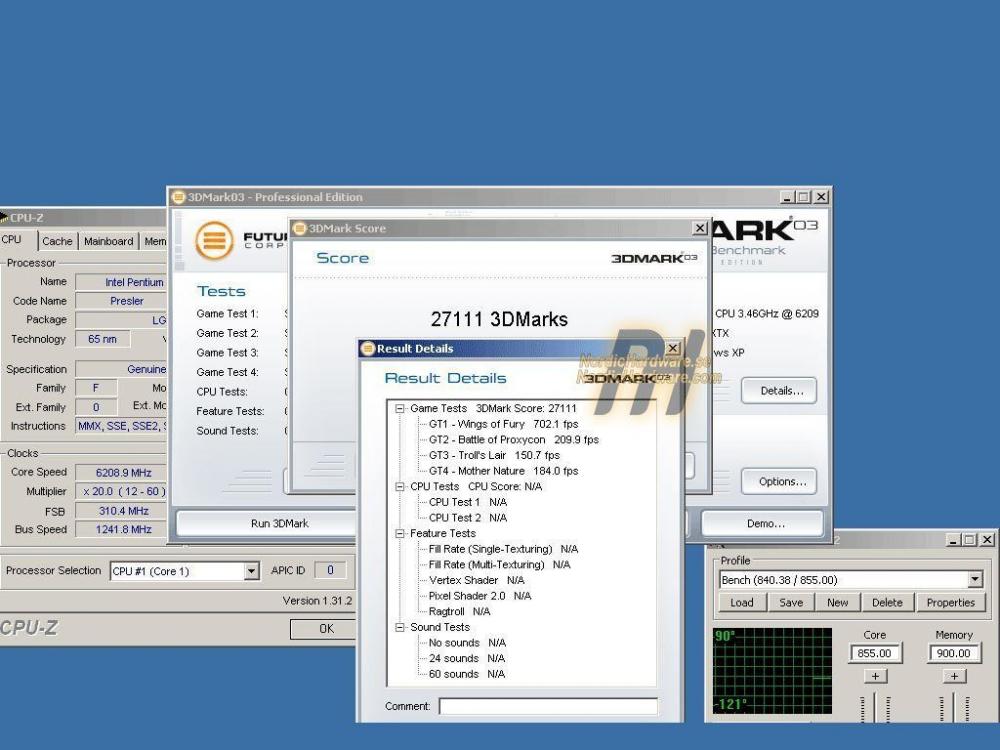
Task: Click the Comment text field
Action: coord(548,707)
